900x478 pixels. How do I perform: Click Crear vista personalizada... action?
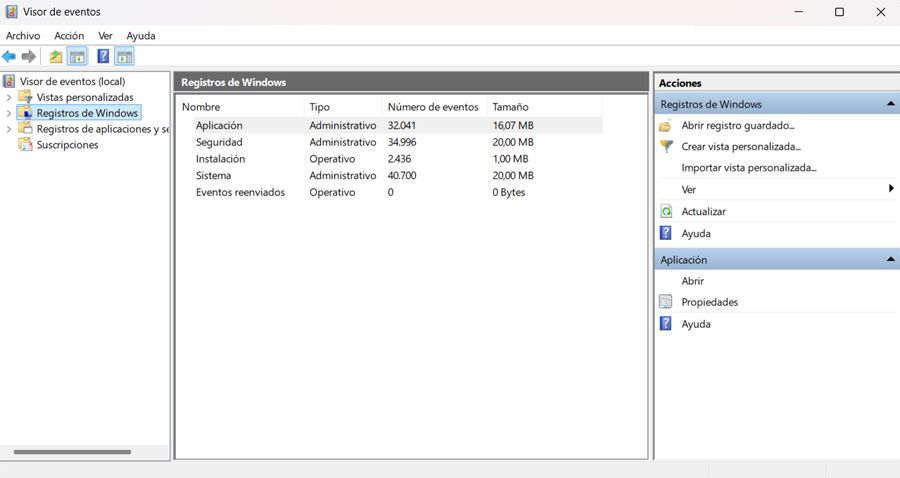tap(741, 147)
